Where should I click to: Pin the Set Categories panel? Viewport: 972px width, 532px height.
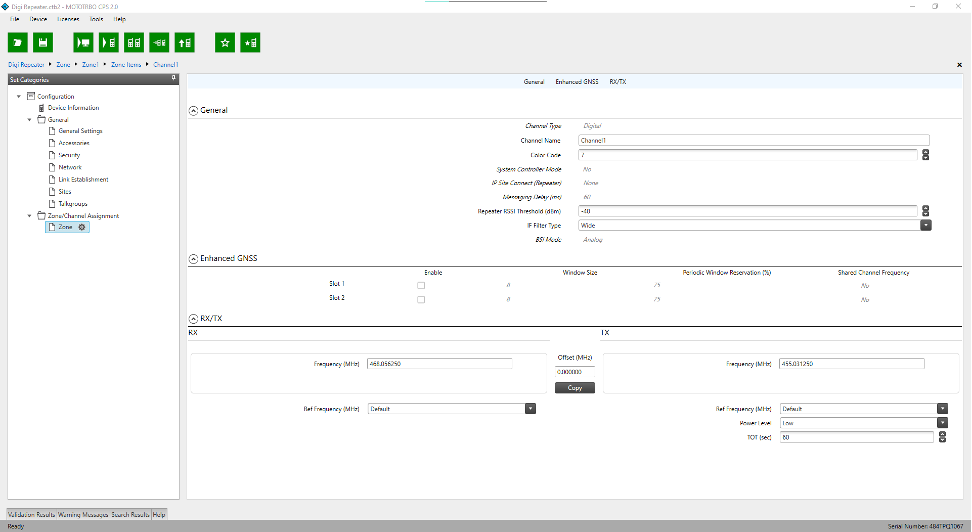173,78
